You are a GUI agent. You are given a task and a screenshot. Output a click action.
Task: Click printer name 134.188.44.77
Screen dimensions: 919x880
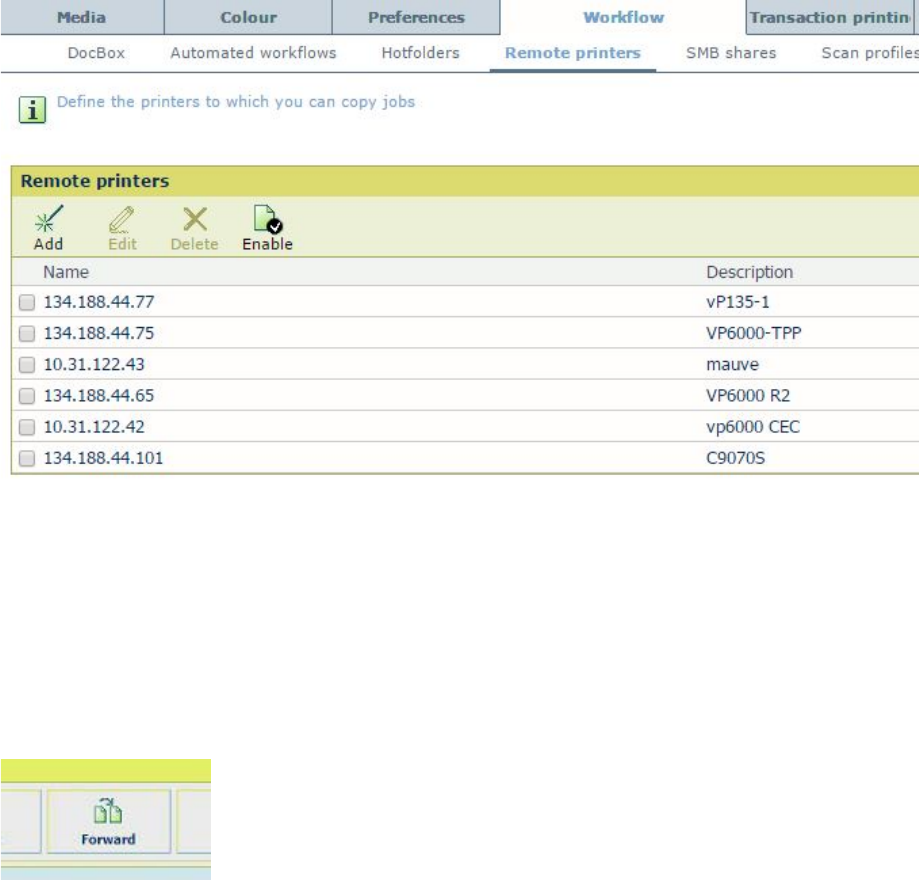point(98,302)
